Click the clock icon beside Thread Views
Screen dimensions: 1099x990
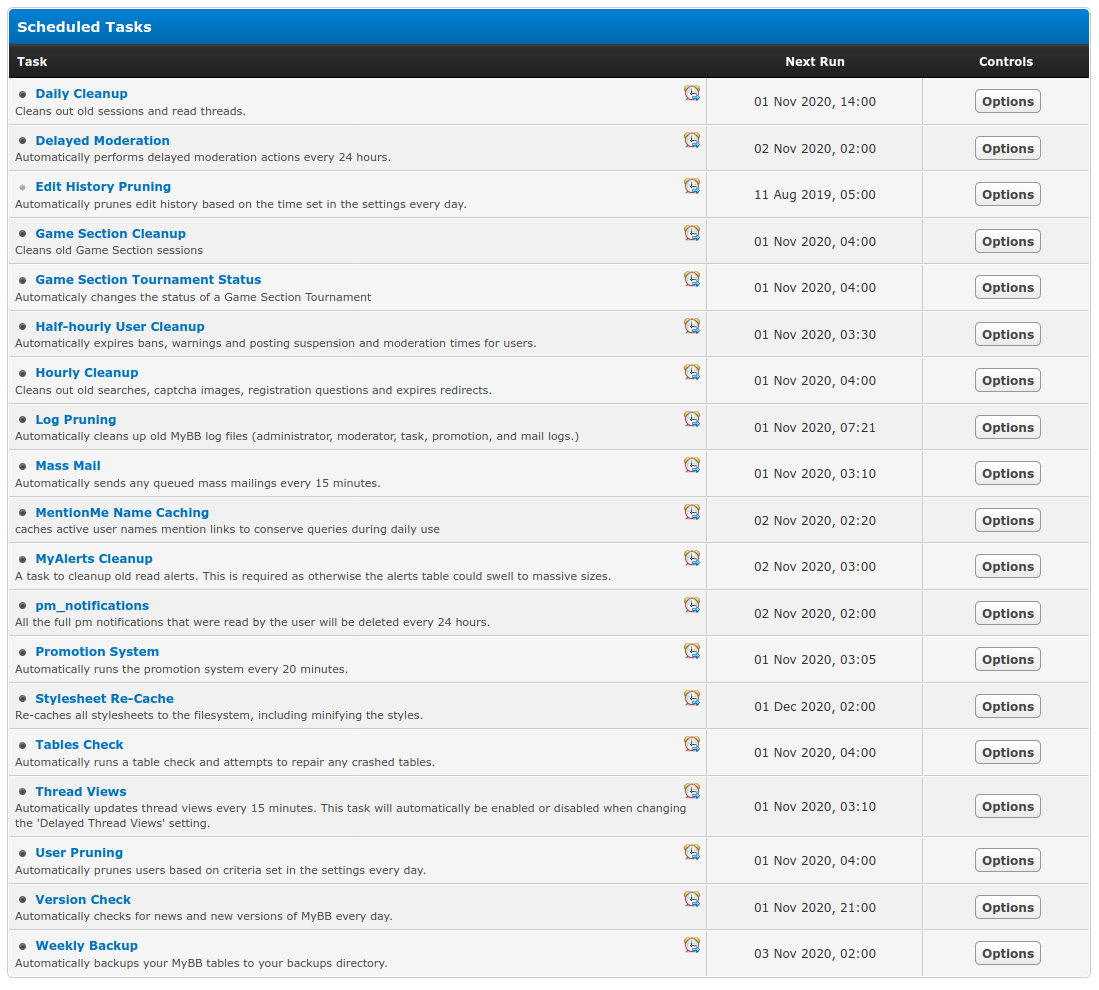pos(692,791)
